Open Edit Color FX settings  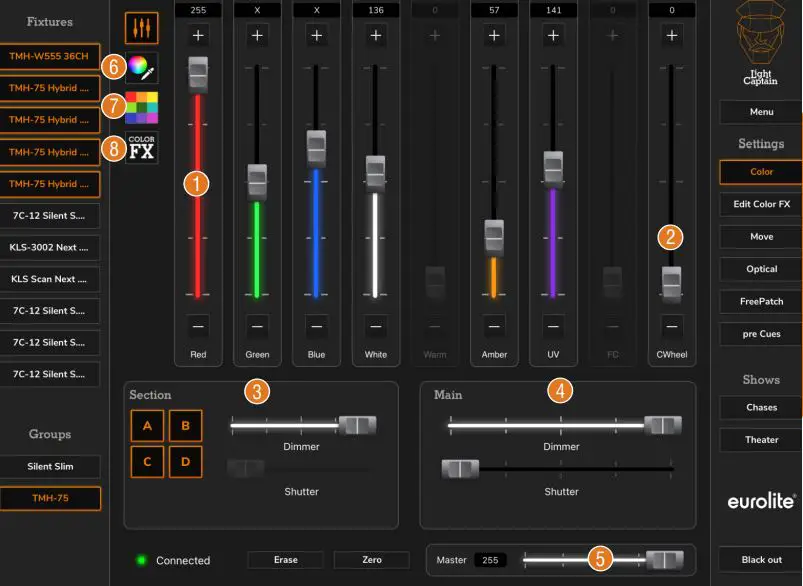761,204
